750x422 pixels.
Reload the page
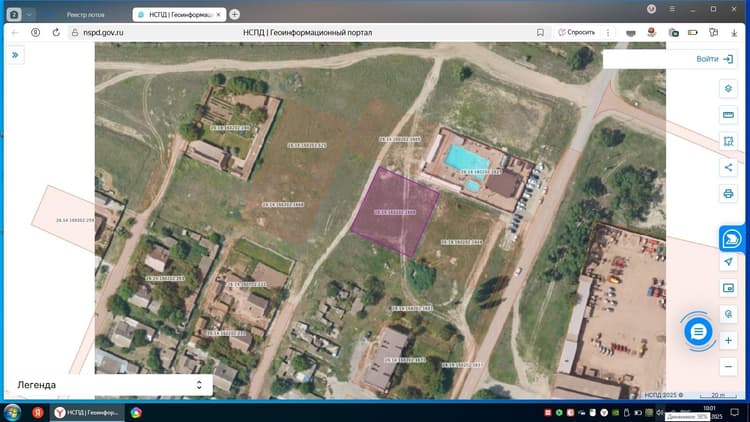(x=56, y=33)
